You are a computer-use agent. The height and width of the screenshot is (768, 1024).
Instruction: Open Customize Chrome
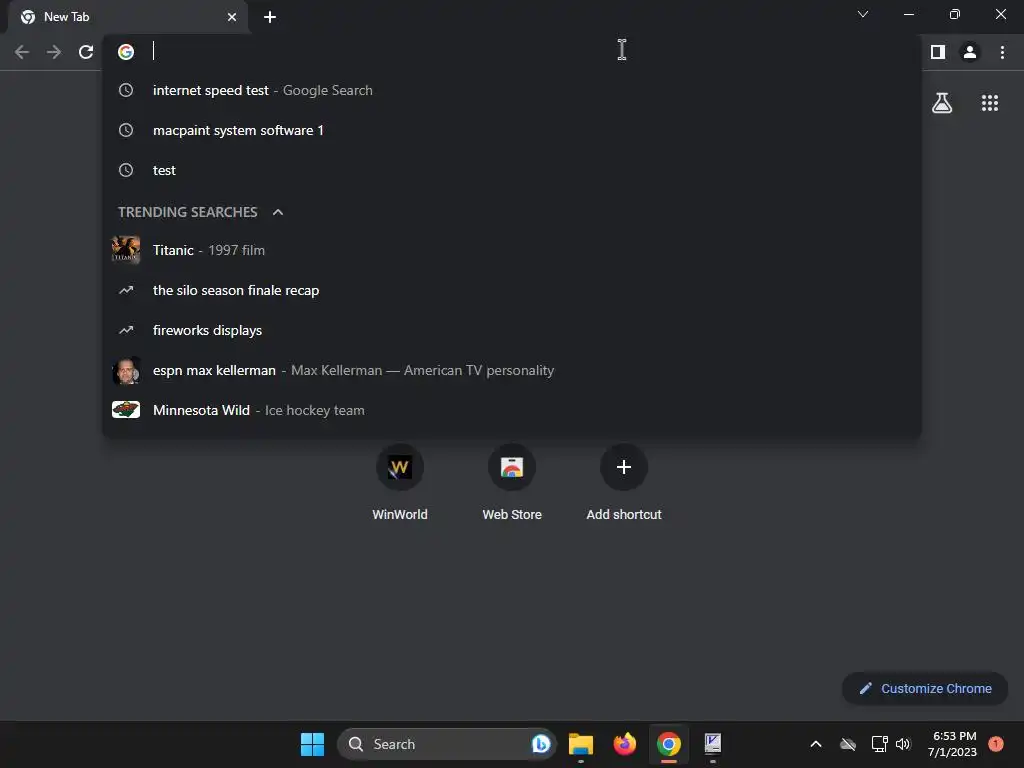925,688
